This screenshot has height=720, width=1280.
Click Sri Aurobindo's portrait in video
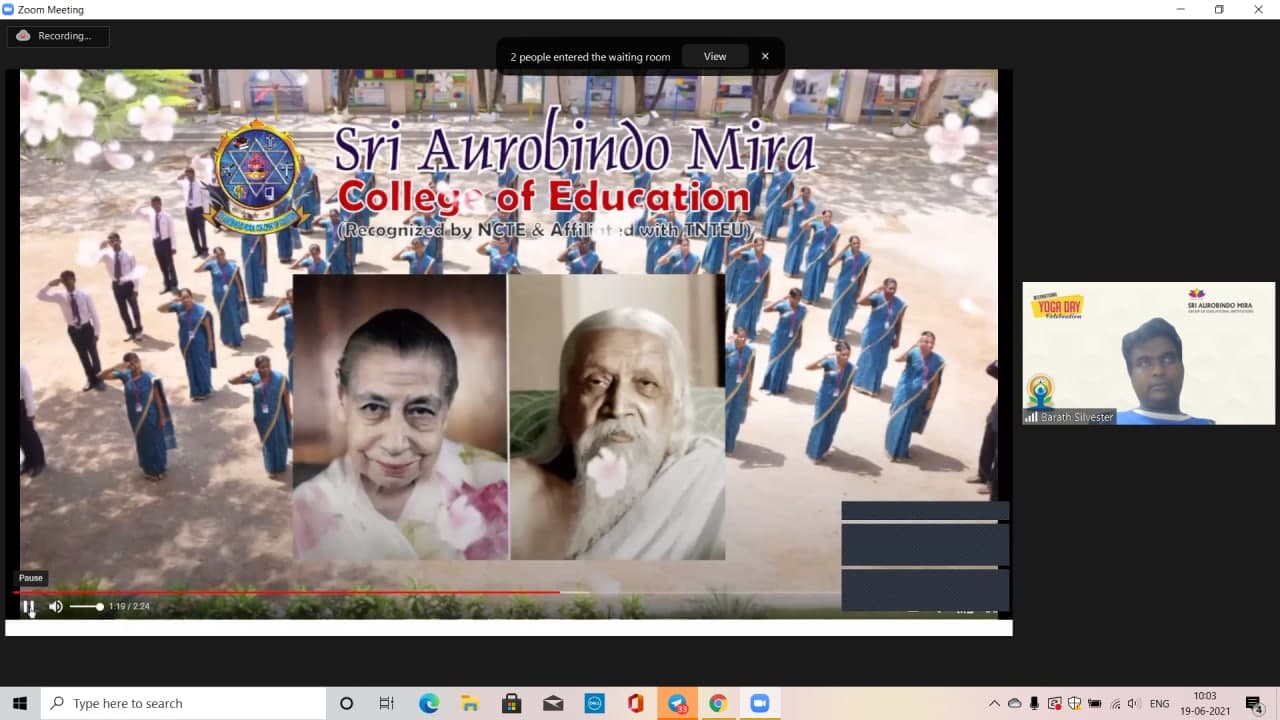click(x=617, y=417)
